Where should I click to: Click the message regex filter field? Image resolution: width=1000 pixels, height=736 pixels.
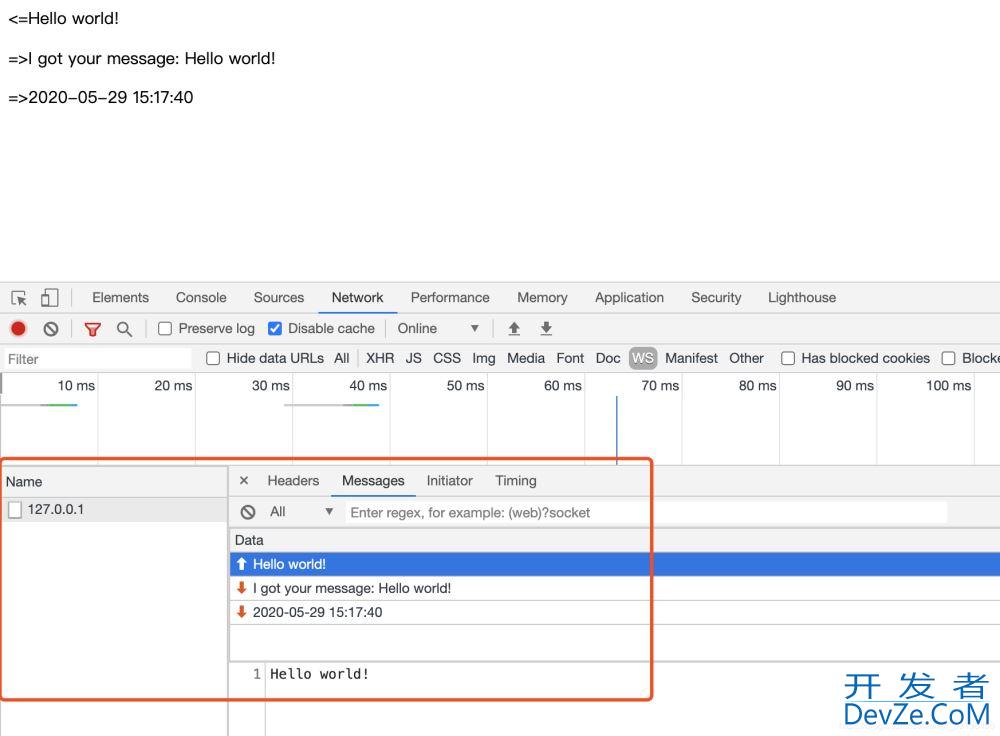coord(646,512)
